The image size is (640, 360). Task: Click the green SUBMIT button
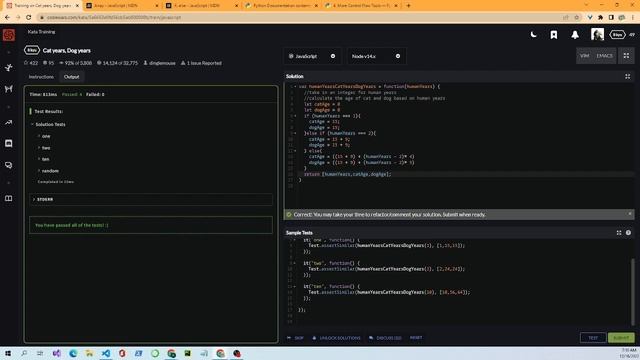(621, 338)
